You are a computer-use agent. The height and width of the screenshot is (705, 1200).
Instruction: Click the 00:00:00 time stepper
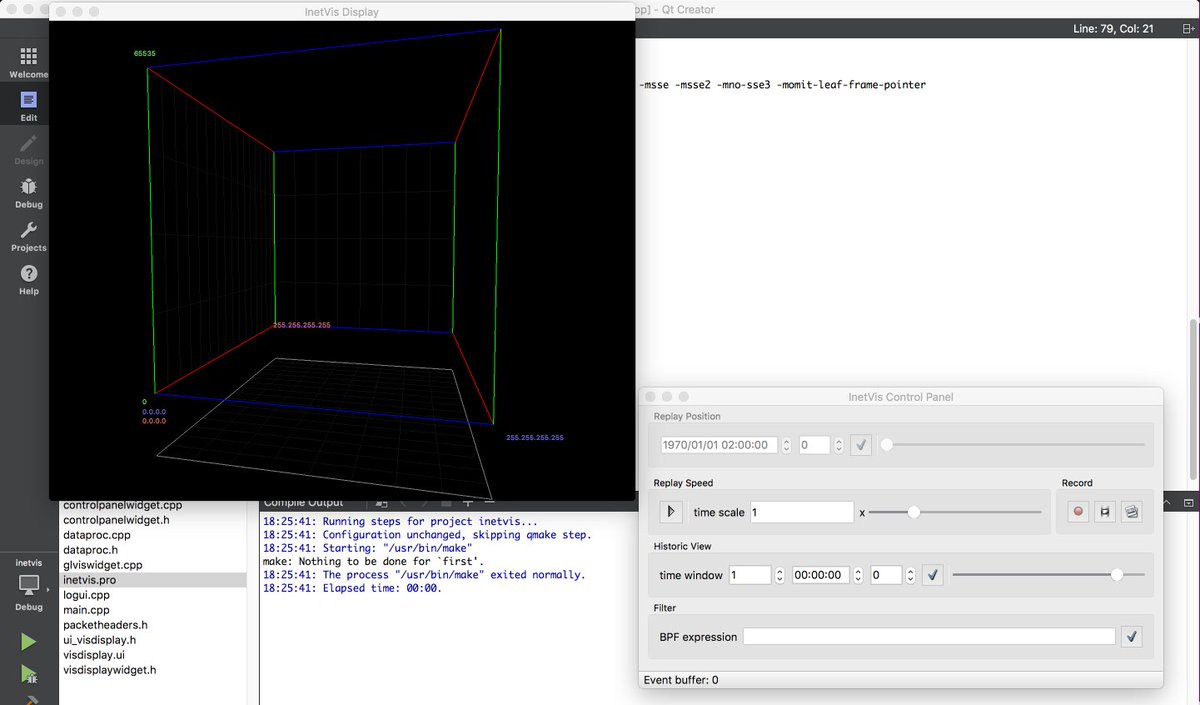858,575
